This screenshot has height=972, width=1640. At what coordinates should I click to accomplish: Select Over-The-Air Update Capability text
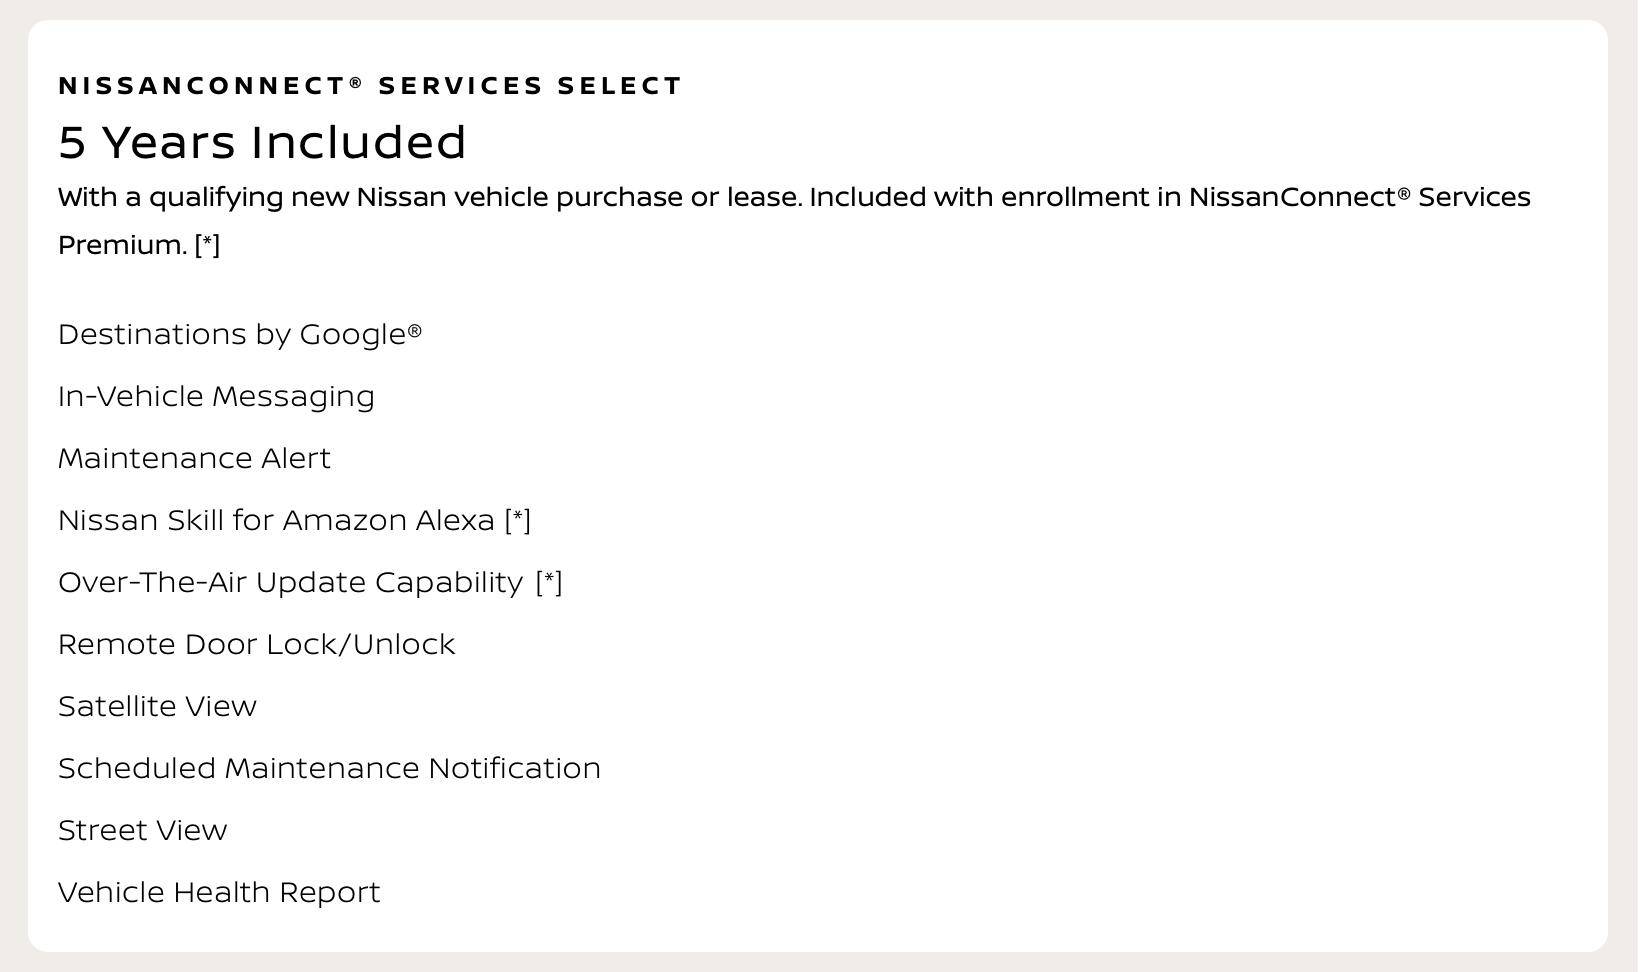[291, 583]
